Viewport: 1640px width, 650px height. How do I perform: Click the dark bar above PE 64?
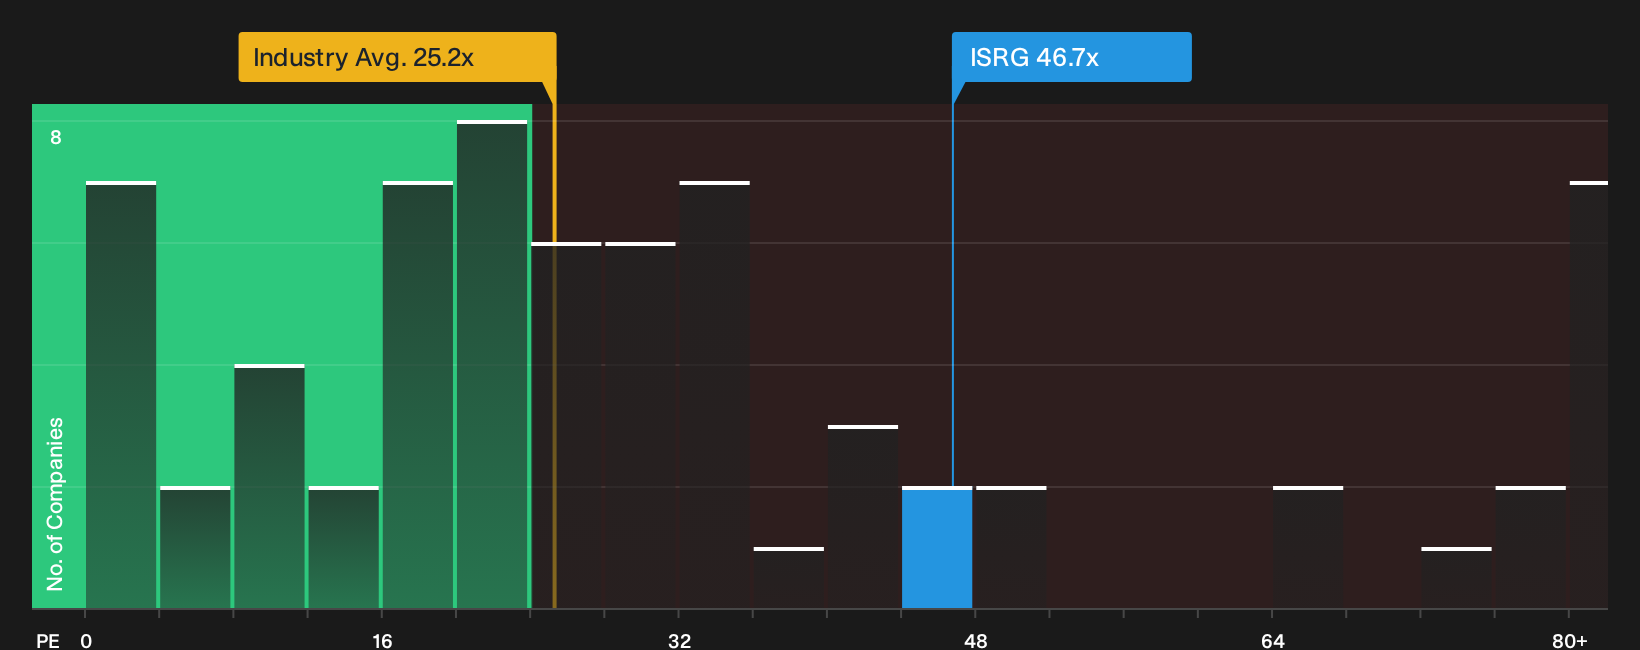tap(1308, 548)
